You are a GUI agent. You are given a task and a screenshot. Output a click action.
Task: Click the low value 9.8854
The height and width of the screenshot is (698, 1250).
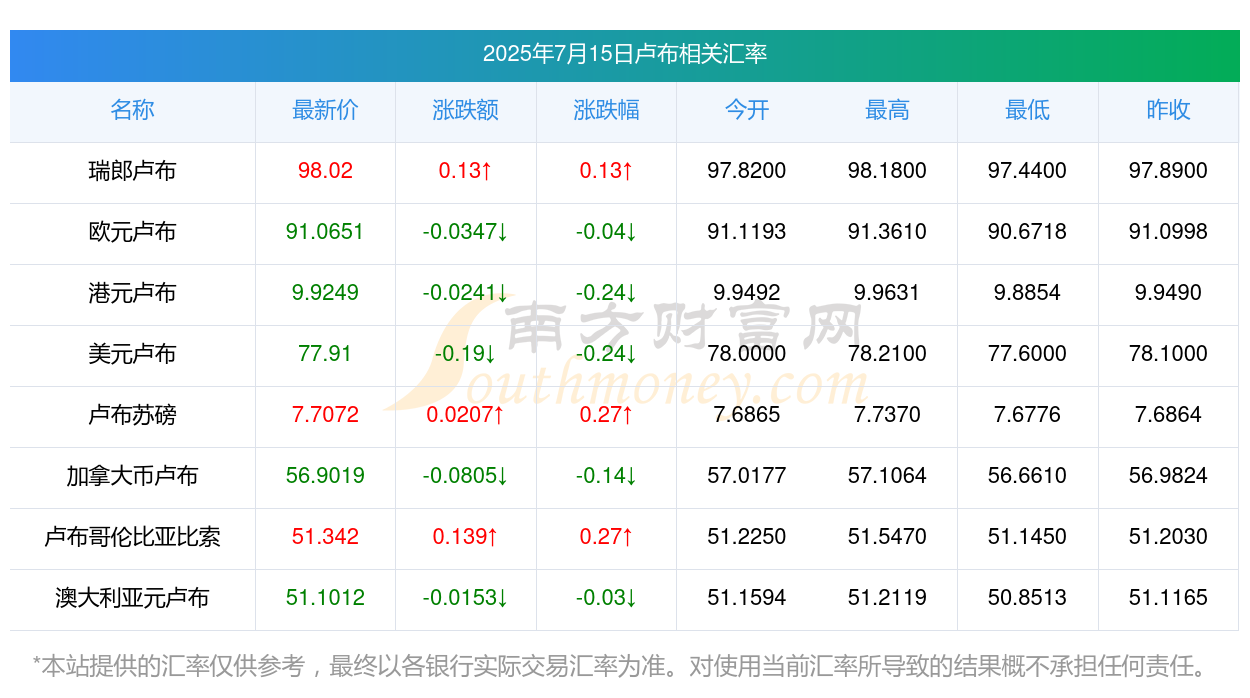point(1027,293)
